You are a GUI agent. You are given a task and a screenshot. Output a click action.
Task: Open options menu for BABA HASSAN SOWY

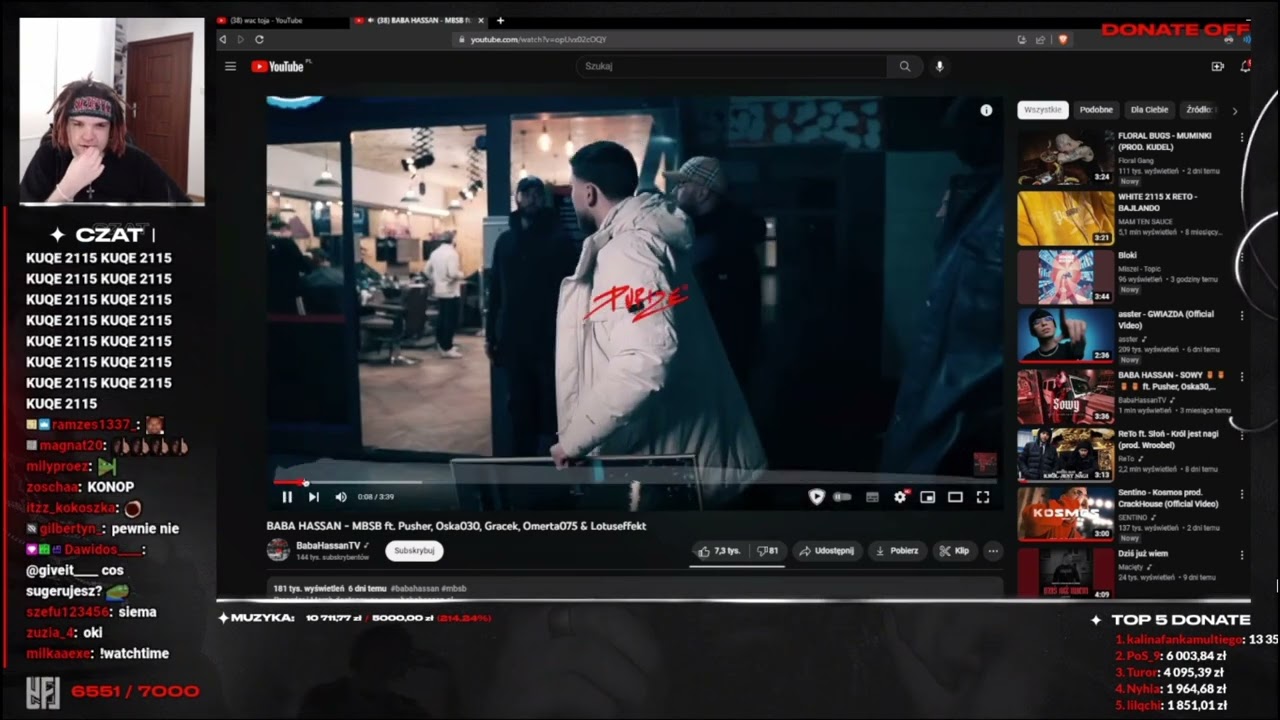click(x=1242, y=377)
